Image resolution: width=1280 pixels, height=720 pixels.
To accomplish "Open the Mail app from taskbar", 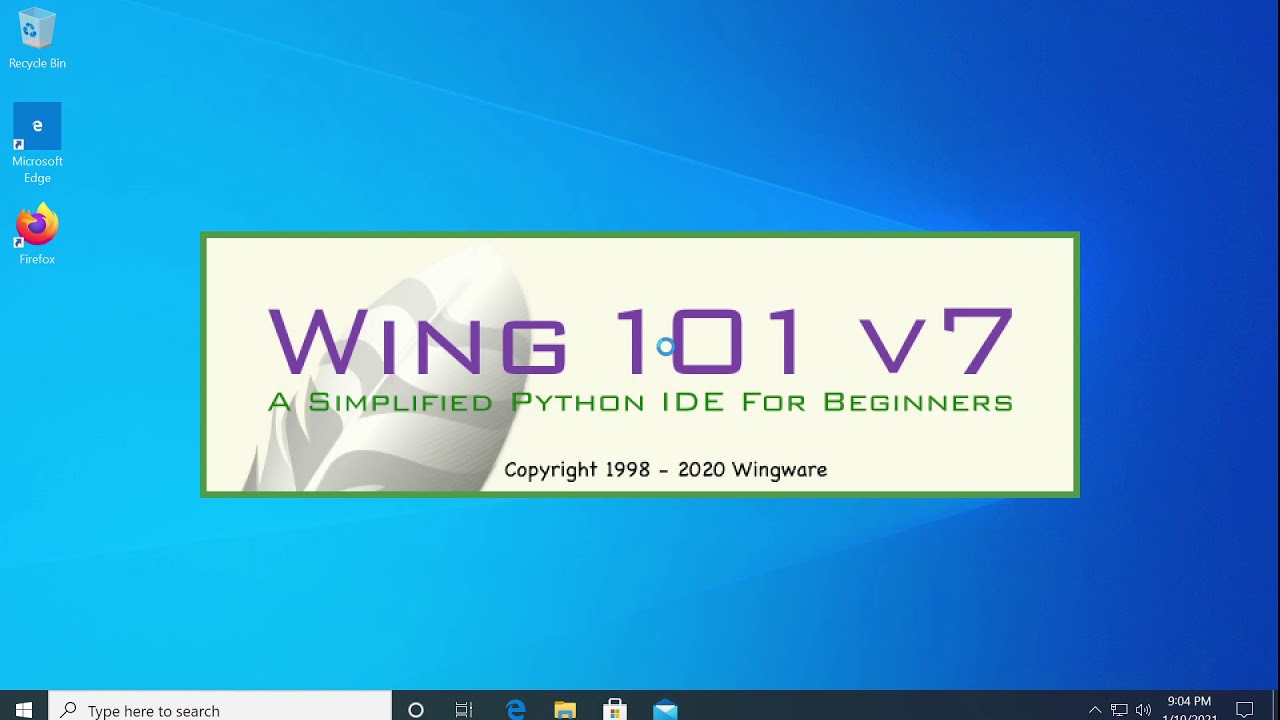I will (665, 709).
